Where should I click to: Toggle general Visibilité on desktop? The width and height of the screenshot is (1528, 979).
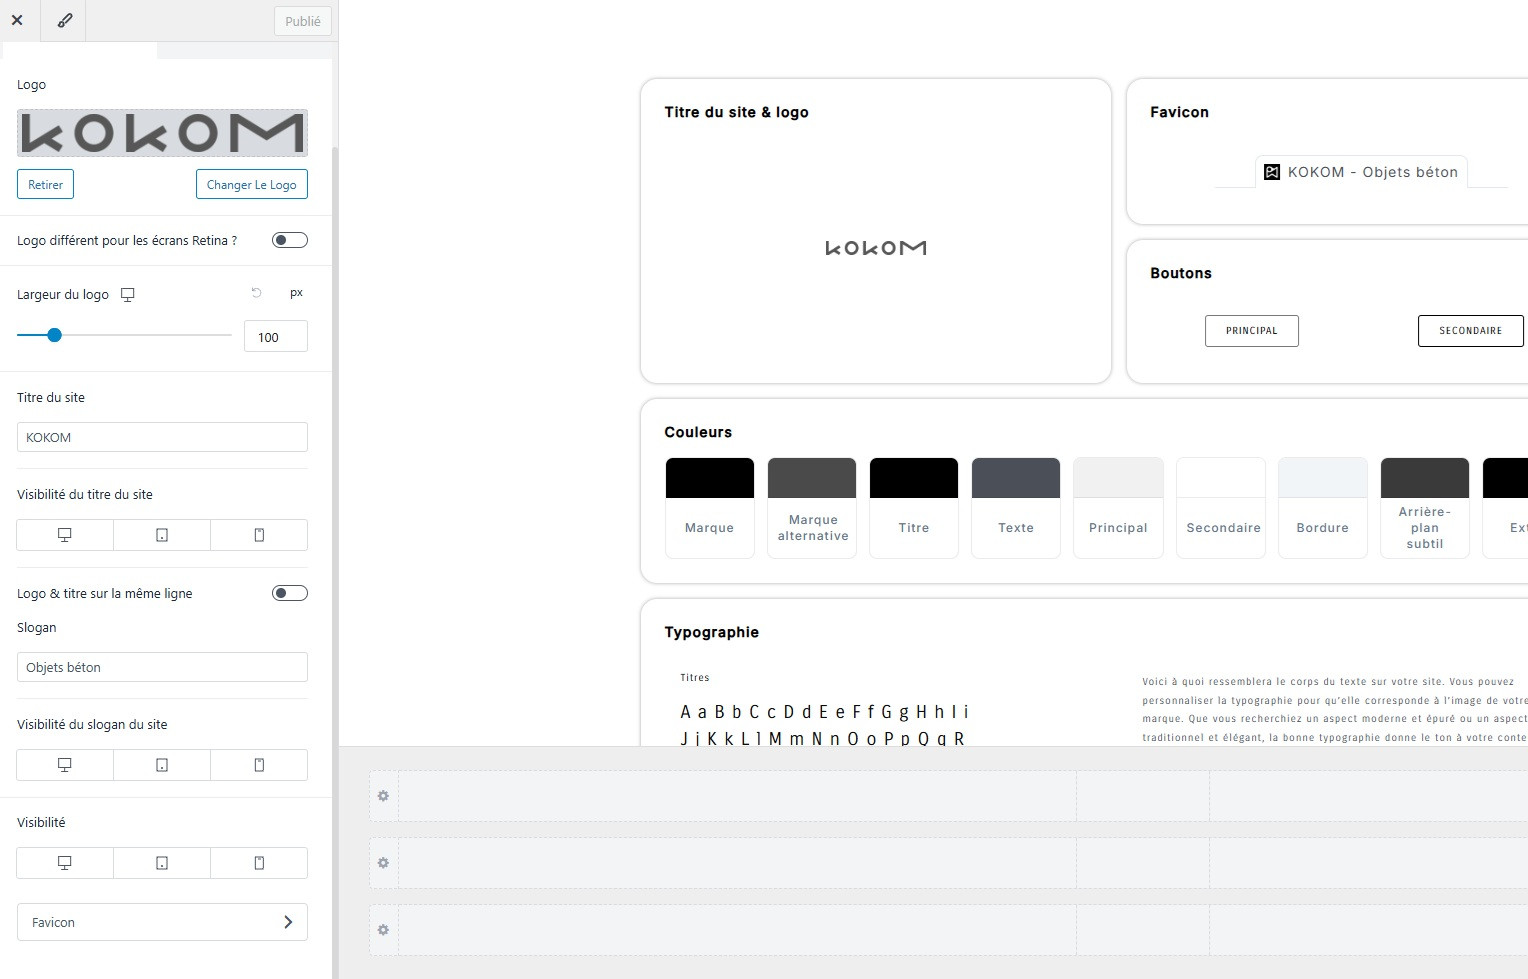point(65,863)
